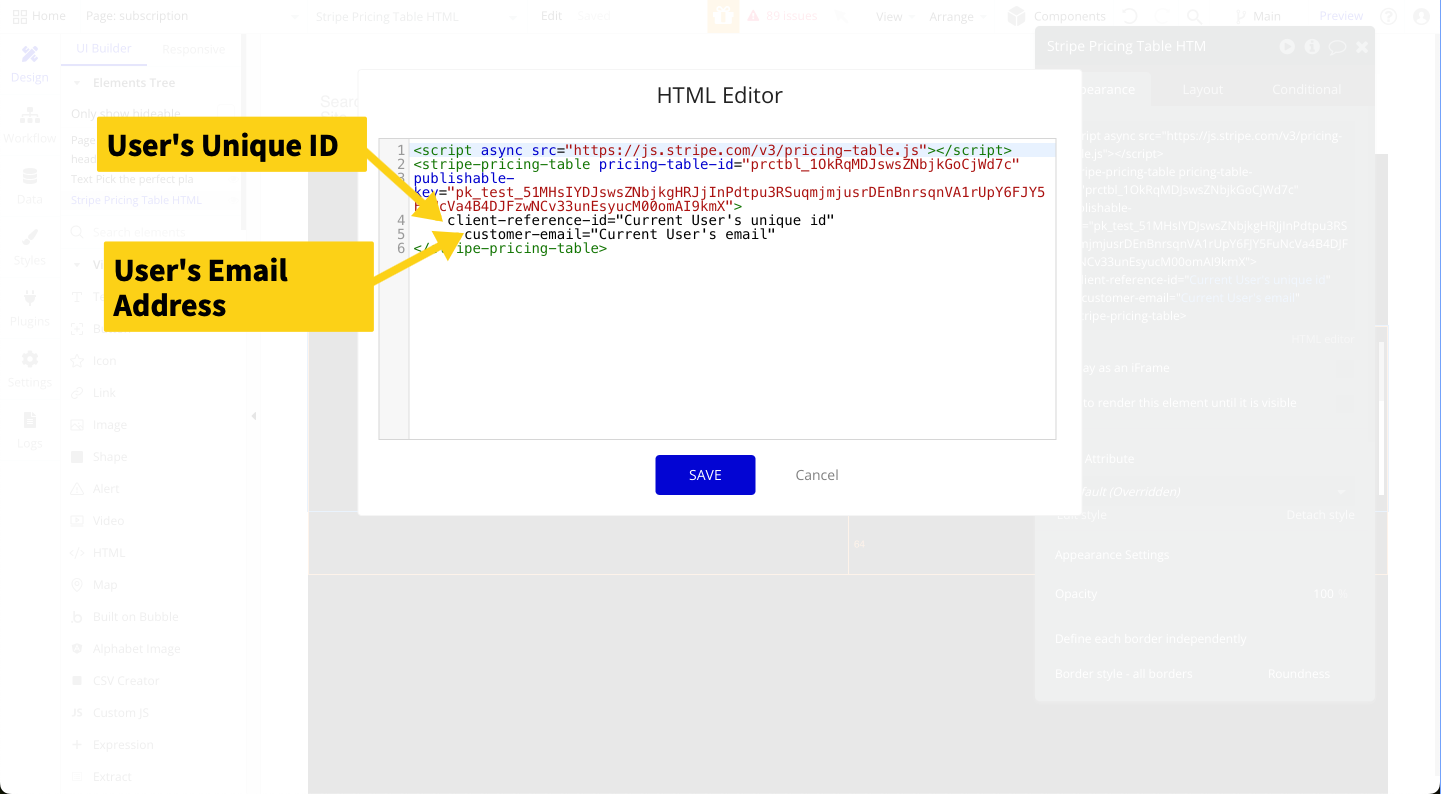Image resolution: width=1441 pixels, height=794 pixels.
Task: Switch to the Layout tab
Action: 1202,89
